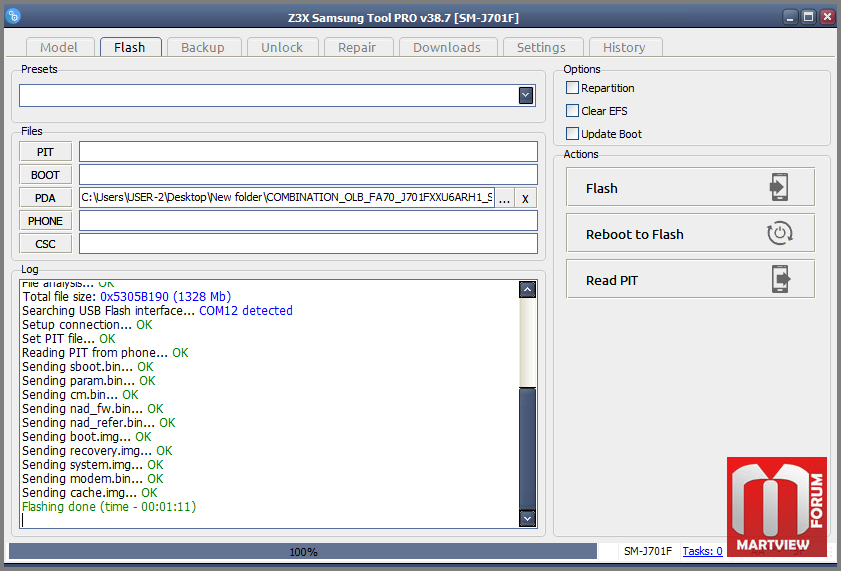This screenshot has width=841, height=571.
Task: Minimize the Z3X Samsung Tool window
Action: click(790, 17)
